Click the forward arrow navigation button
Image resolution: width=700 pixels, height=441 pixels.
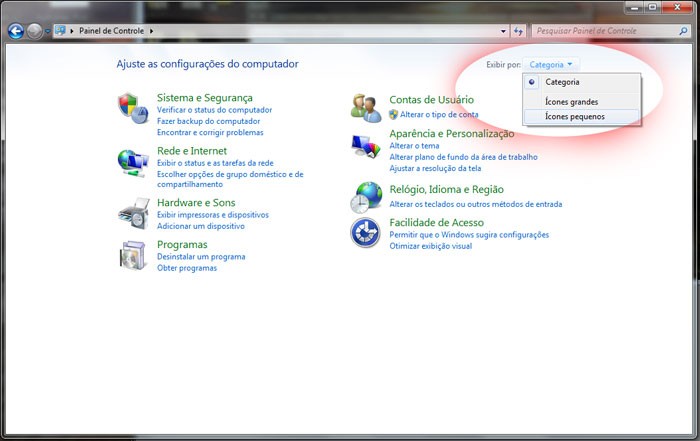[x=34, y=31]
